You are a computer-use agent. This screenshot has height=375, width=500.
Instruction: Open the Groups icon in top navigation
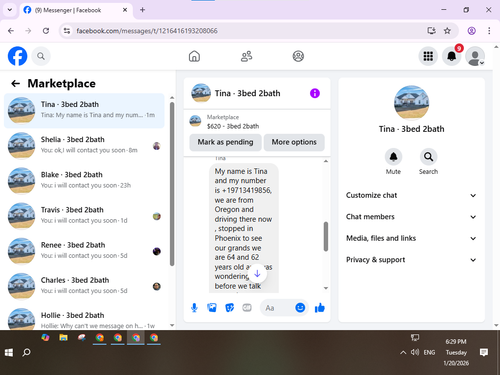coord(298,56)
